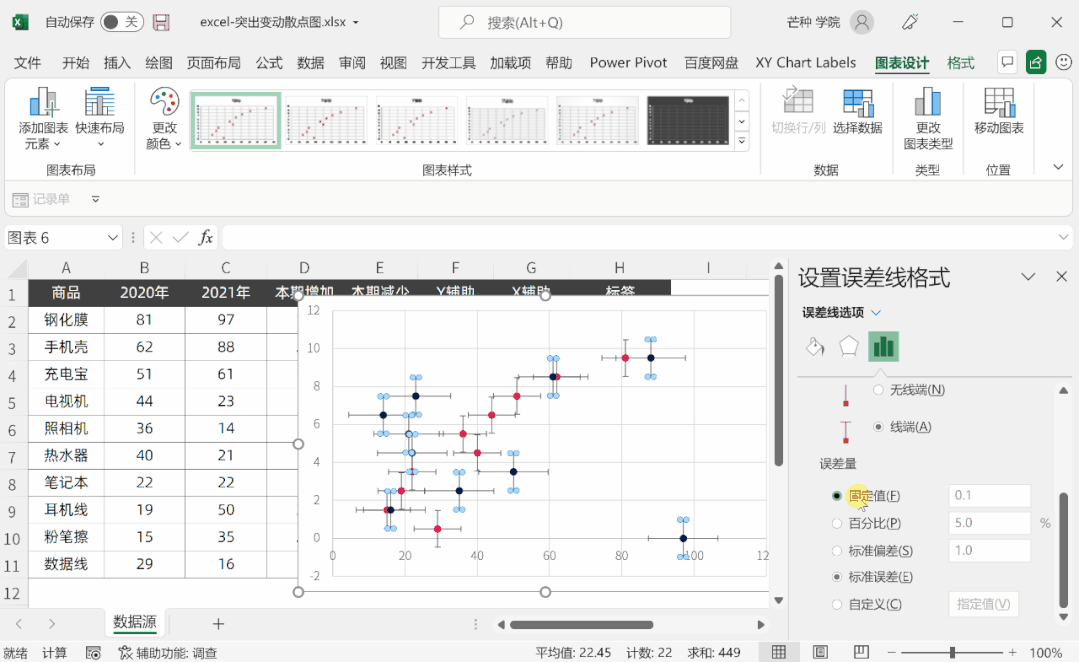
Task: Expand the Name Box dropdown showing 图表 6
Action: click(113, 238)
